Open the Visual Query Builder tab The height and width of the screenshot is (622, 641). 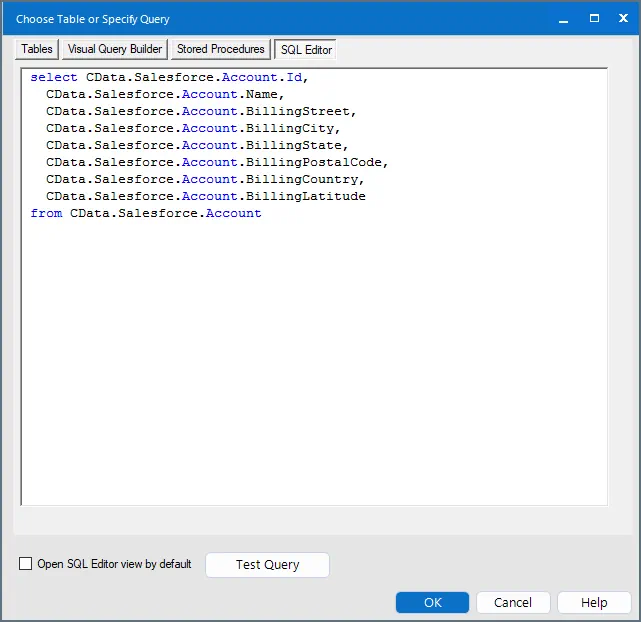(x=115, y=49)
